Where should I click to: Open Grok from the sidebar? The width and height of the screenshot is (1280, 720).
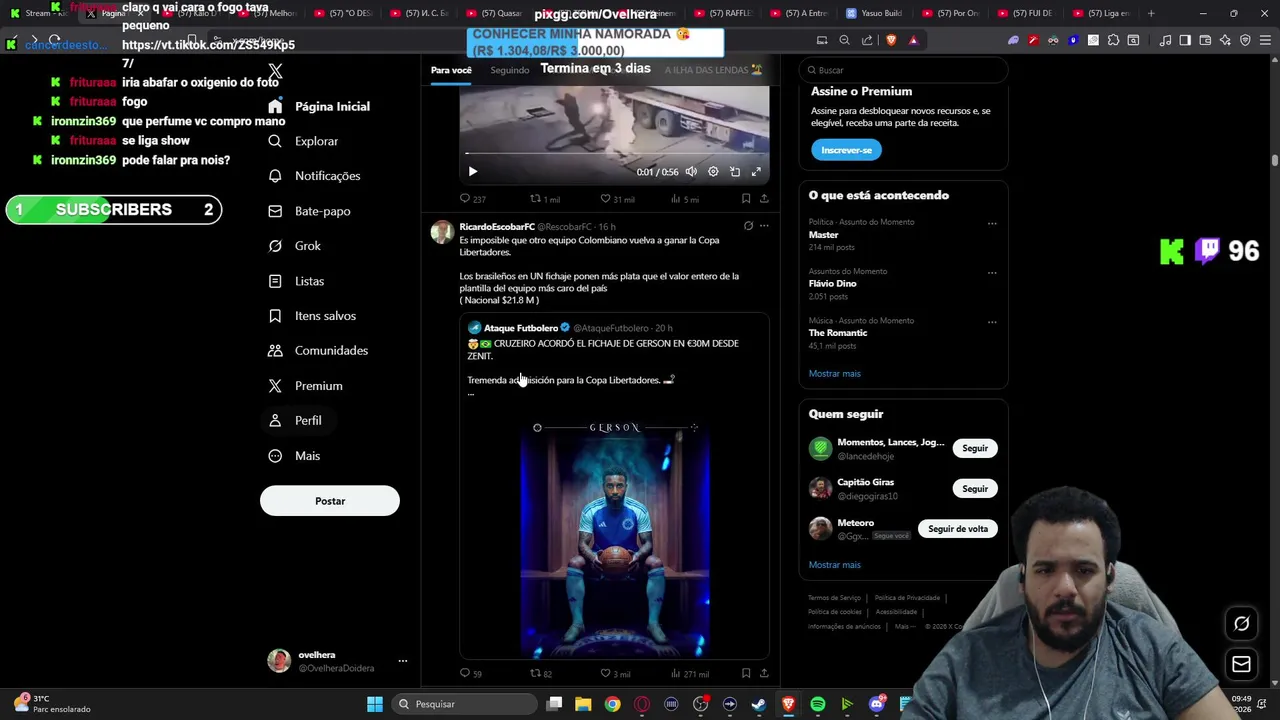pyautogui.click(x=295, y=246)
